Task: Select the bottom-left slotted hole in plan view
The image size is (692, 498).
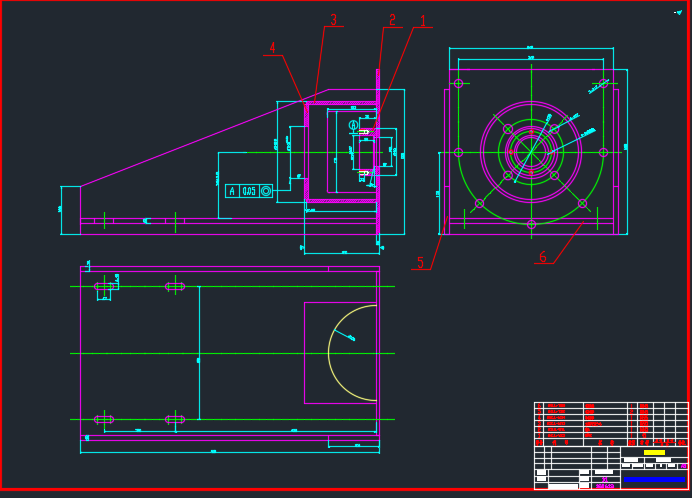Action: pyautogui.click(x=104, y=419)
